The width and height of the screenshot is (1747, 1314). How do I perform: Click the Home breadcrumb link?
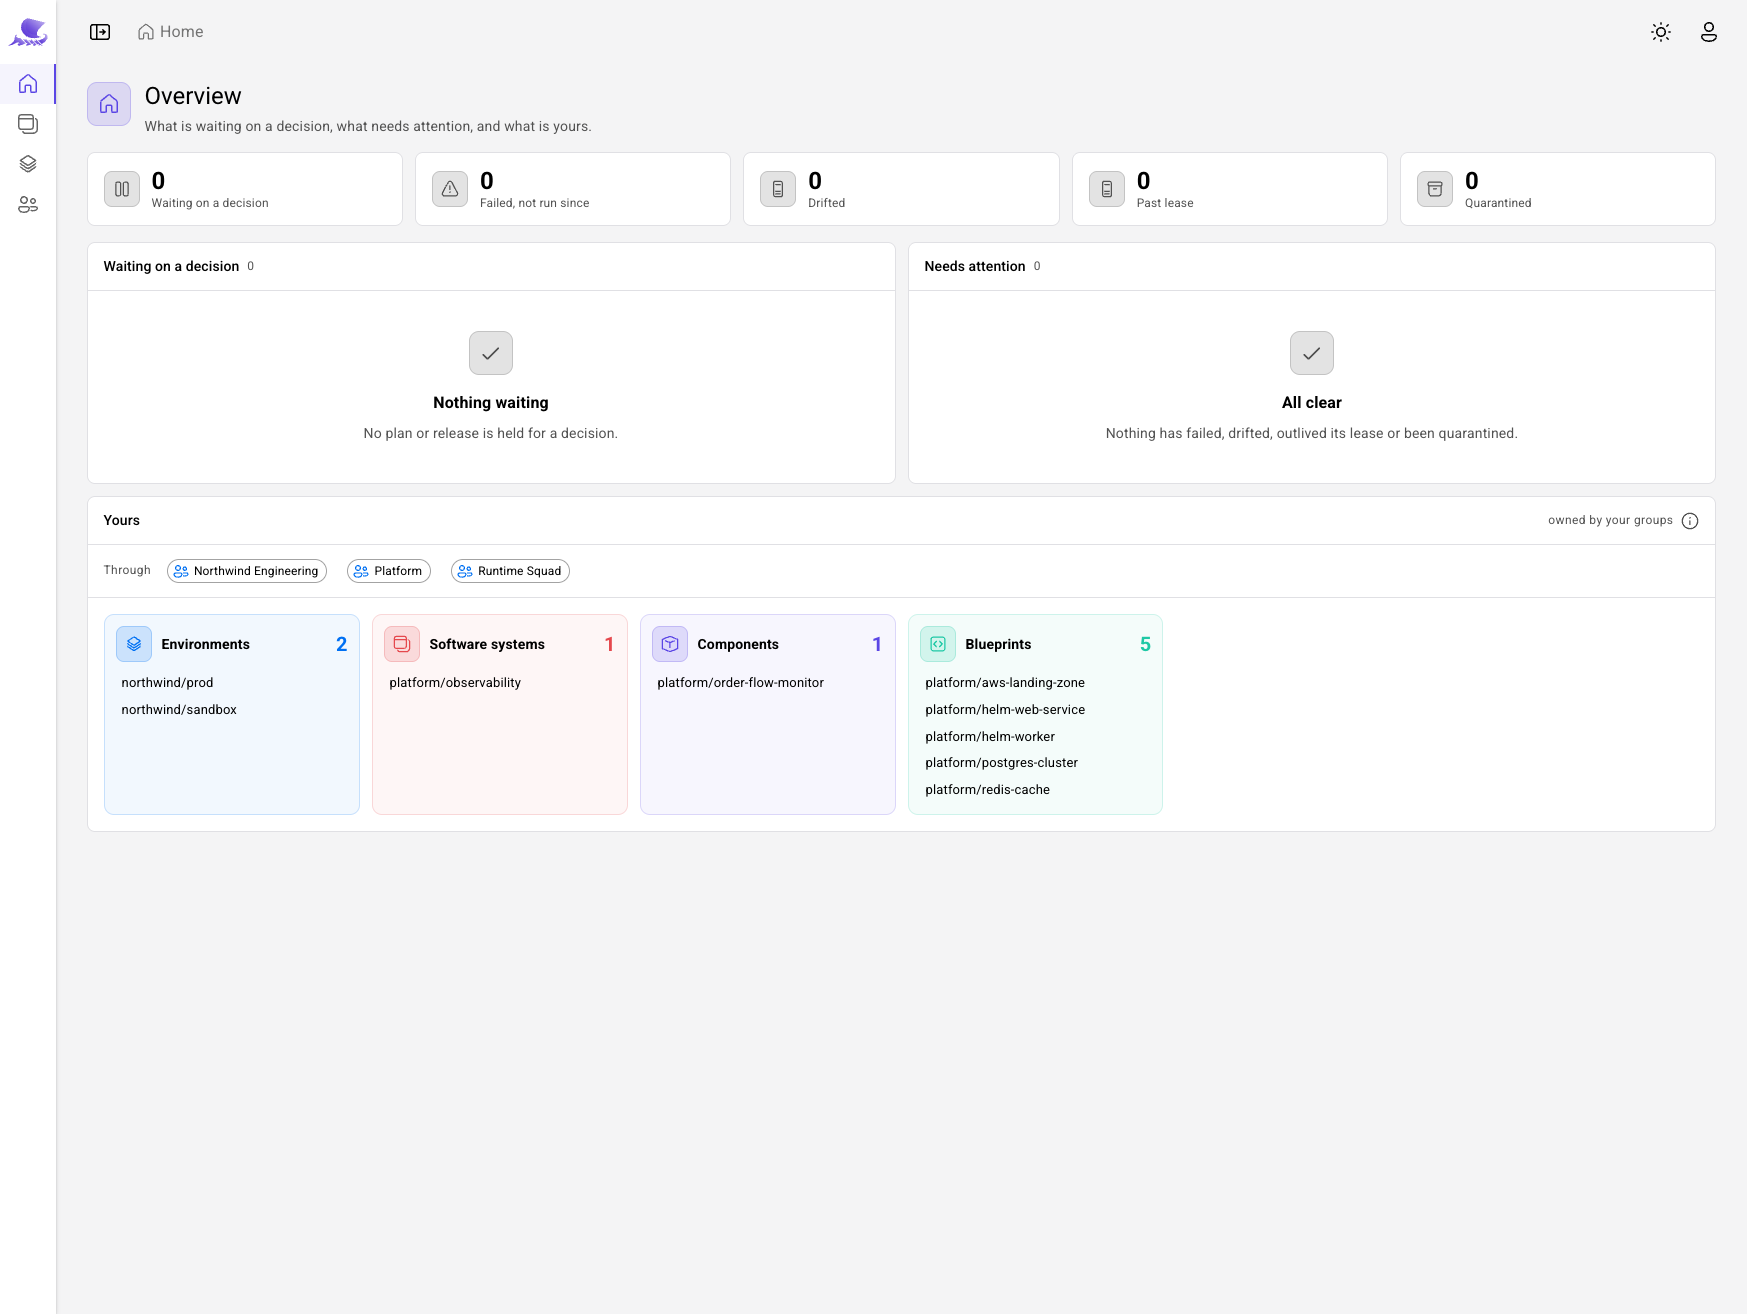pos(171,32)
